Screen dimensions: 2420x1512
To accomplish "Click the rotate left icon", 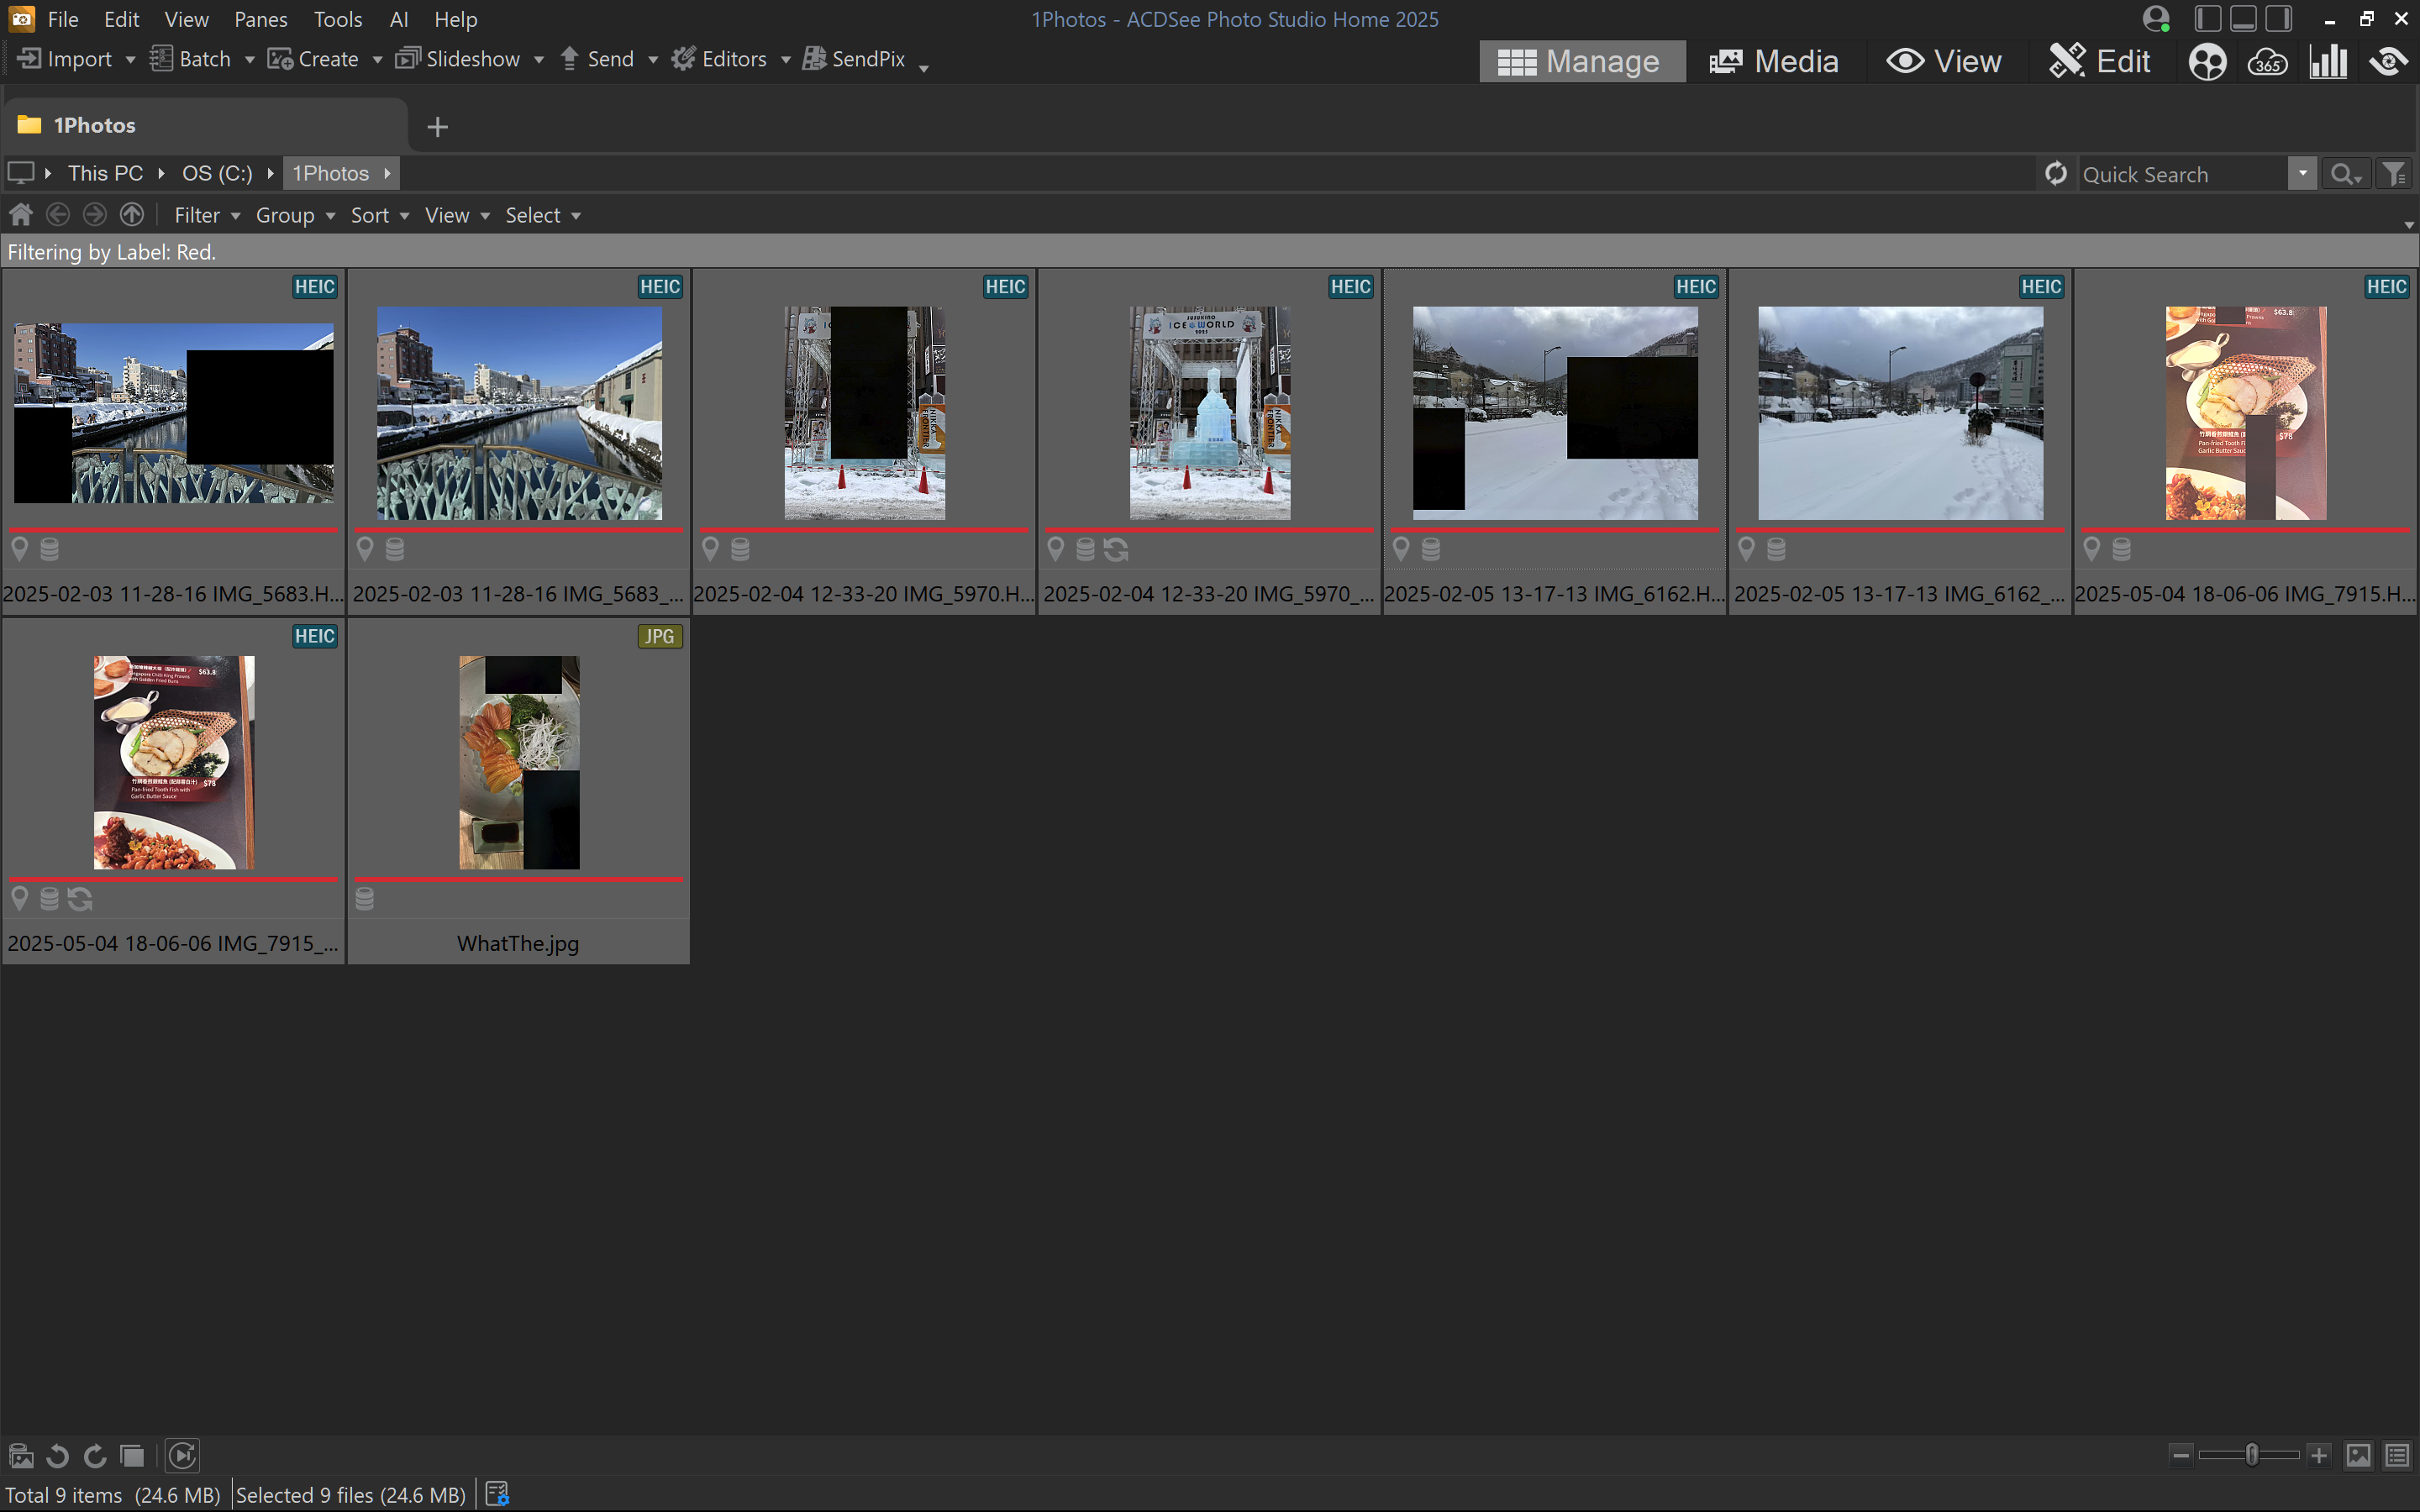I will [x=58, y=1456].
